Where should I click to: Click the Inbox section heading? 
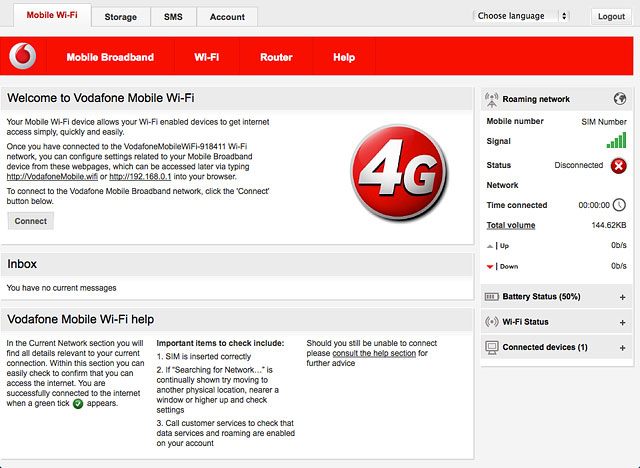coord(22,264)
